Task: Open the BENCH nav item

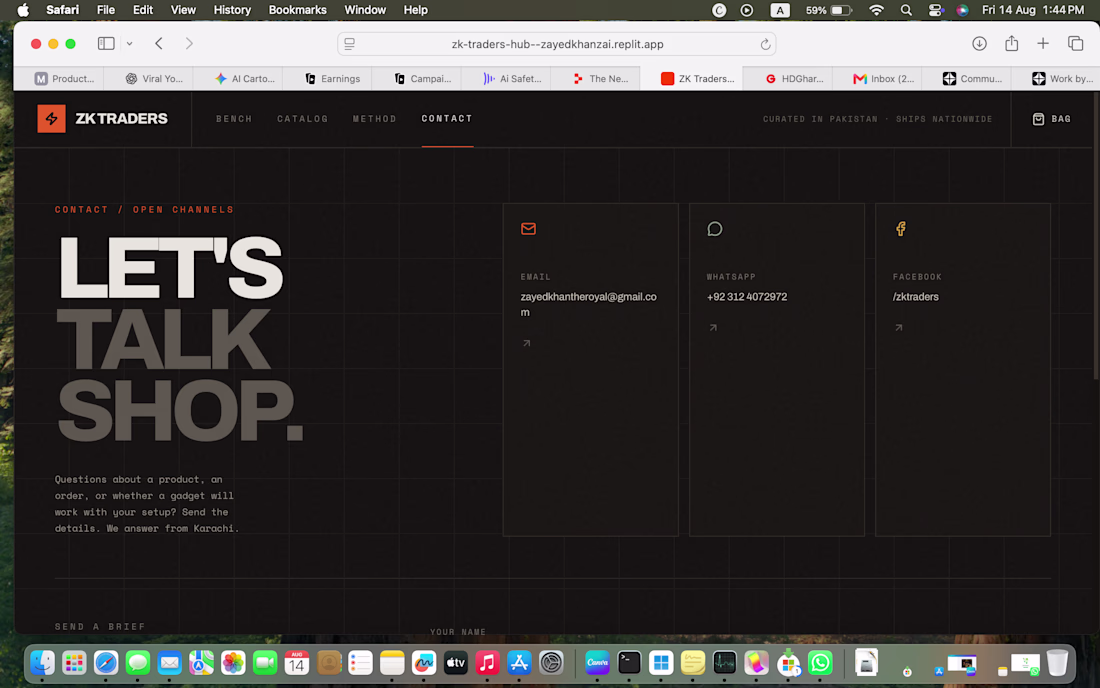Action: [x=234, y=119]
